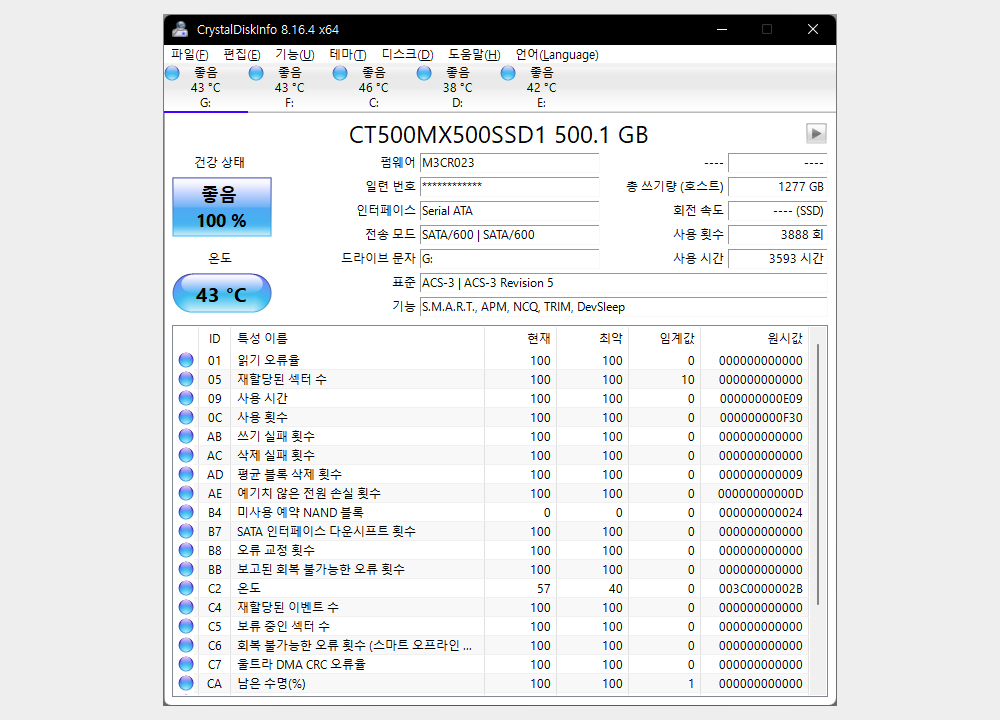
Task: Click the 최악 column header
Action: pos(610,339)
